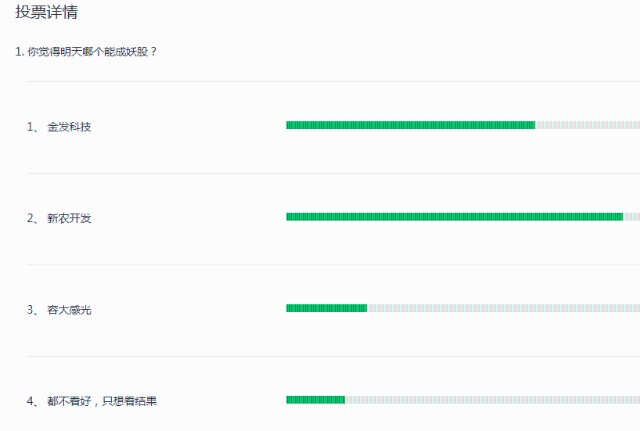Click the green filled bar for 金发科技
640x431 pixels.
tap(410, 125)
